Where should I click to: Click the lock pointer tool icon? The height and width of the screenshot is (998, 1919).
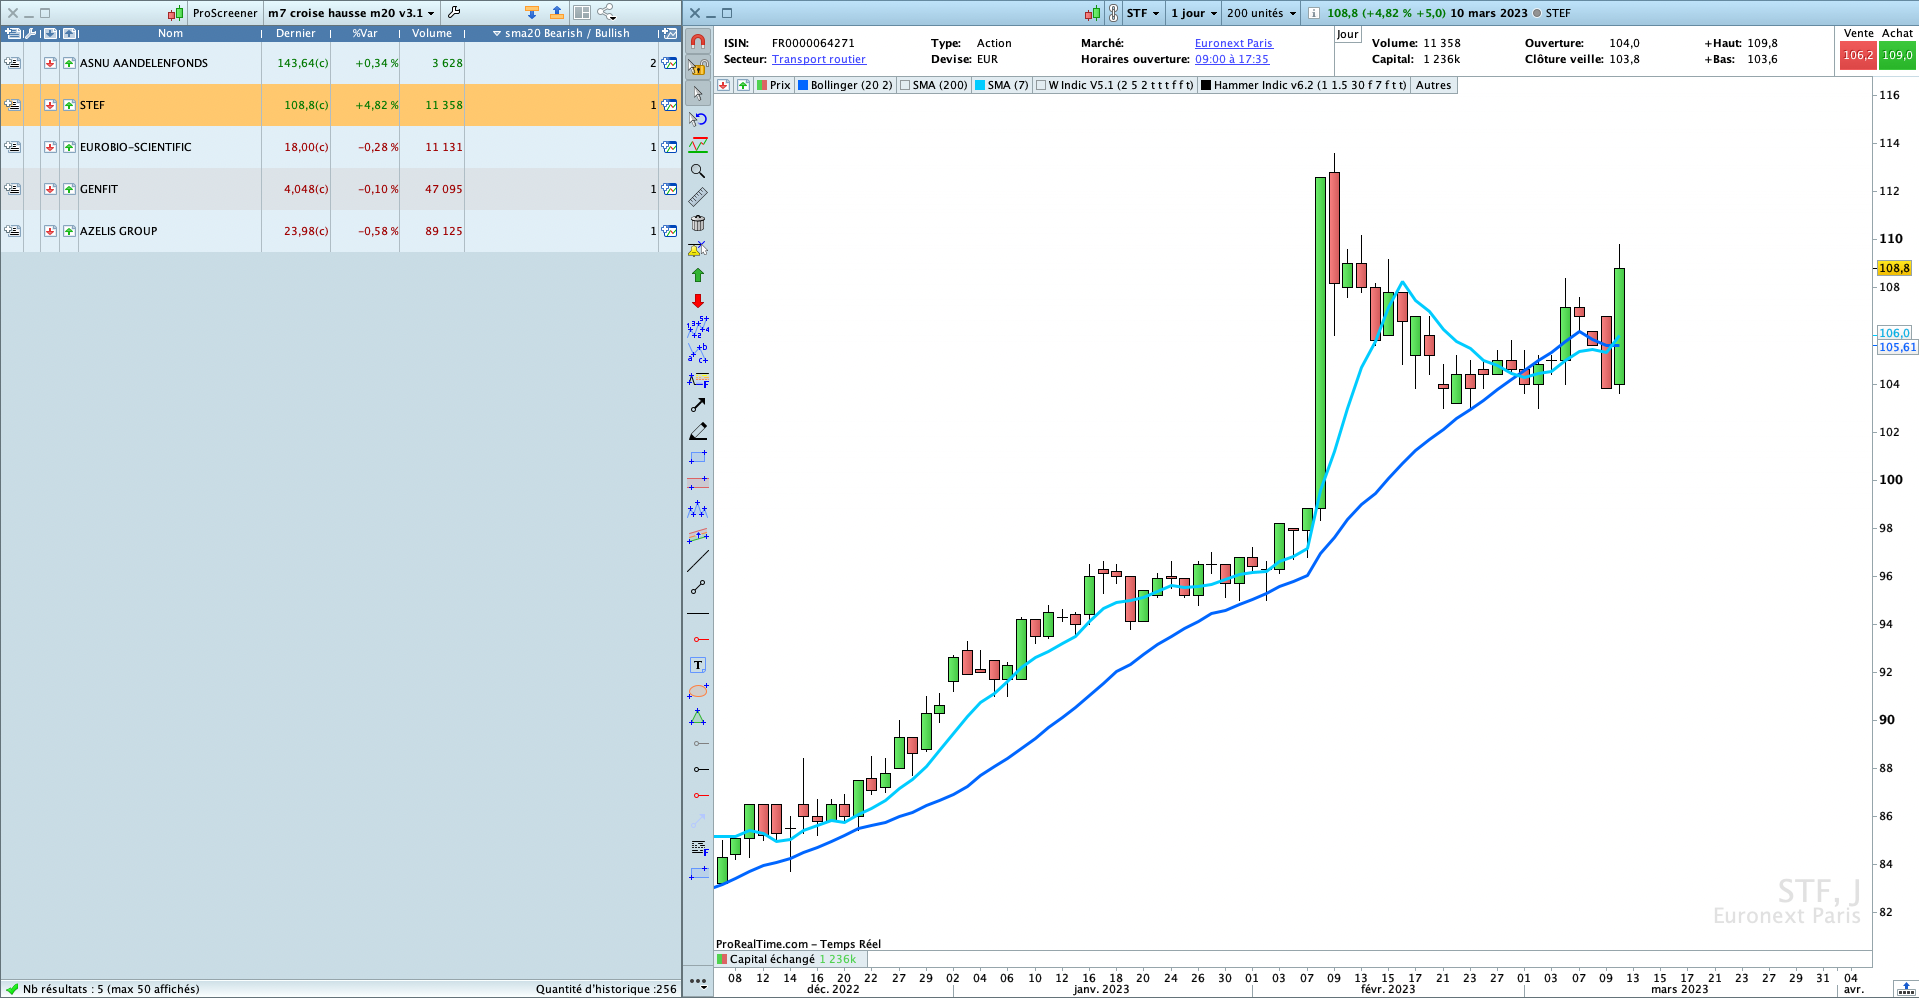pos(698,67)
